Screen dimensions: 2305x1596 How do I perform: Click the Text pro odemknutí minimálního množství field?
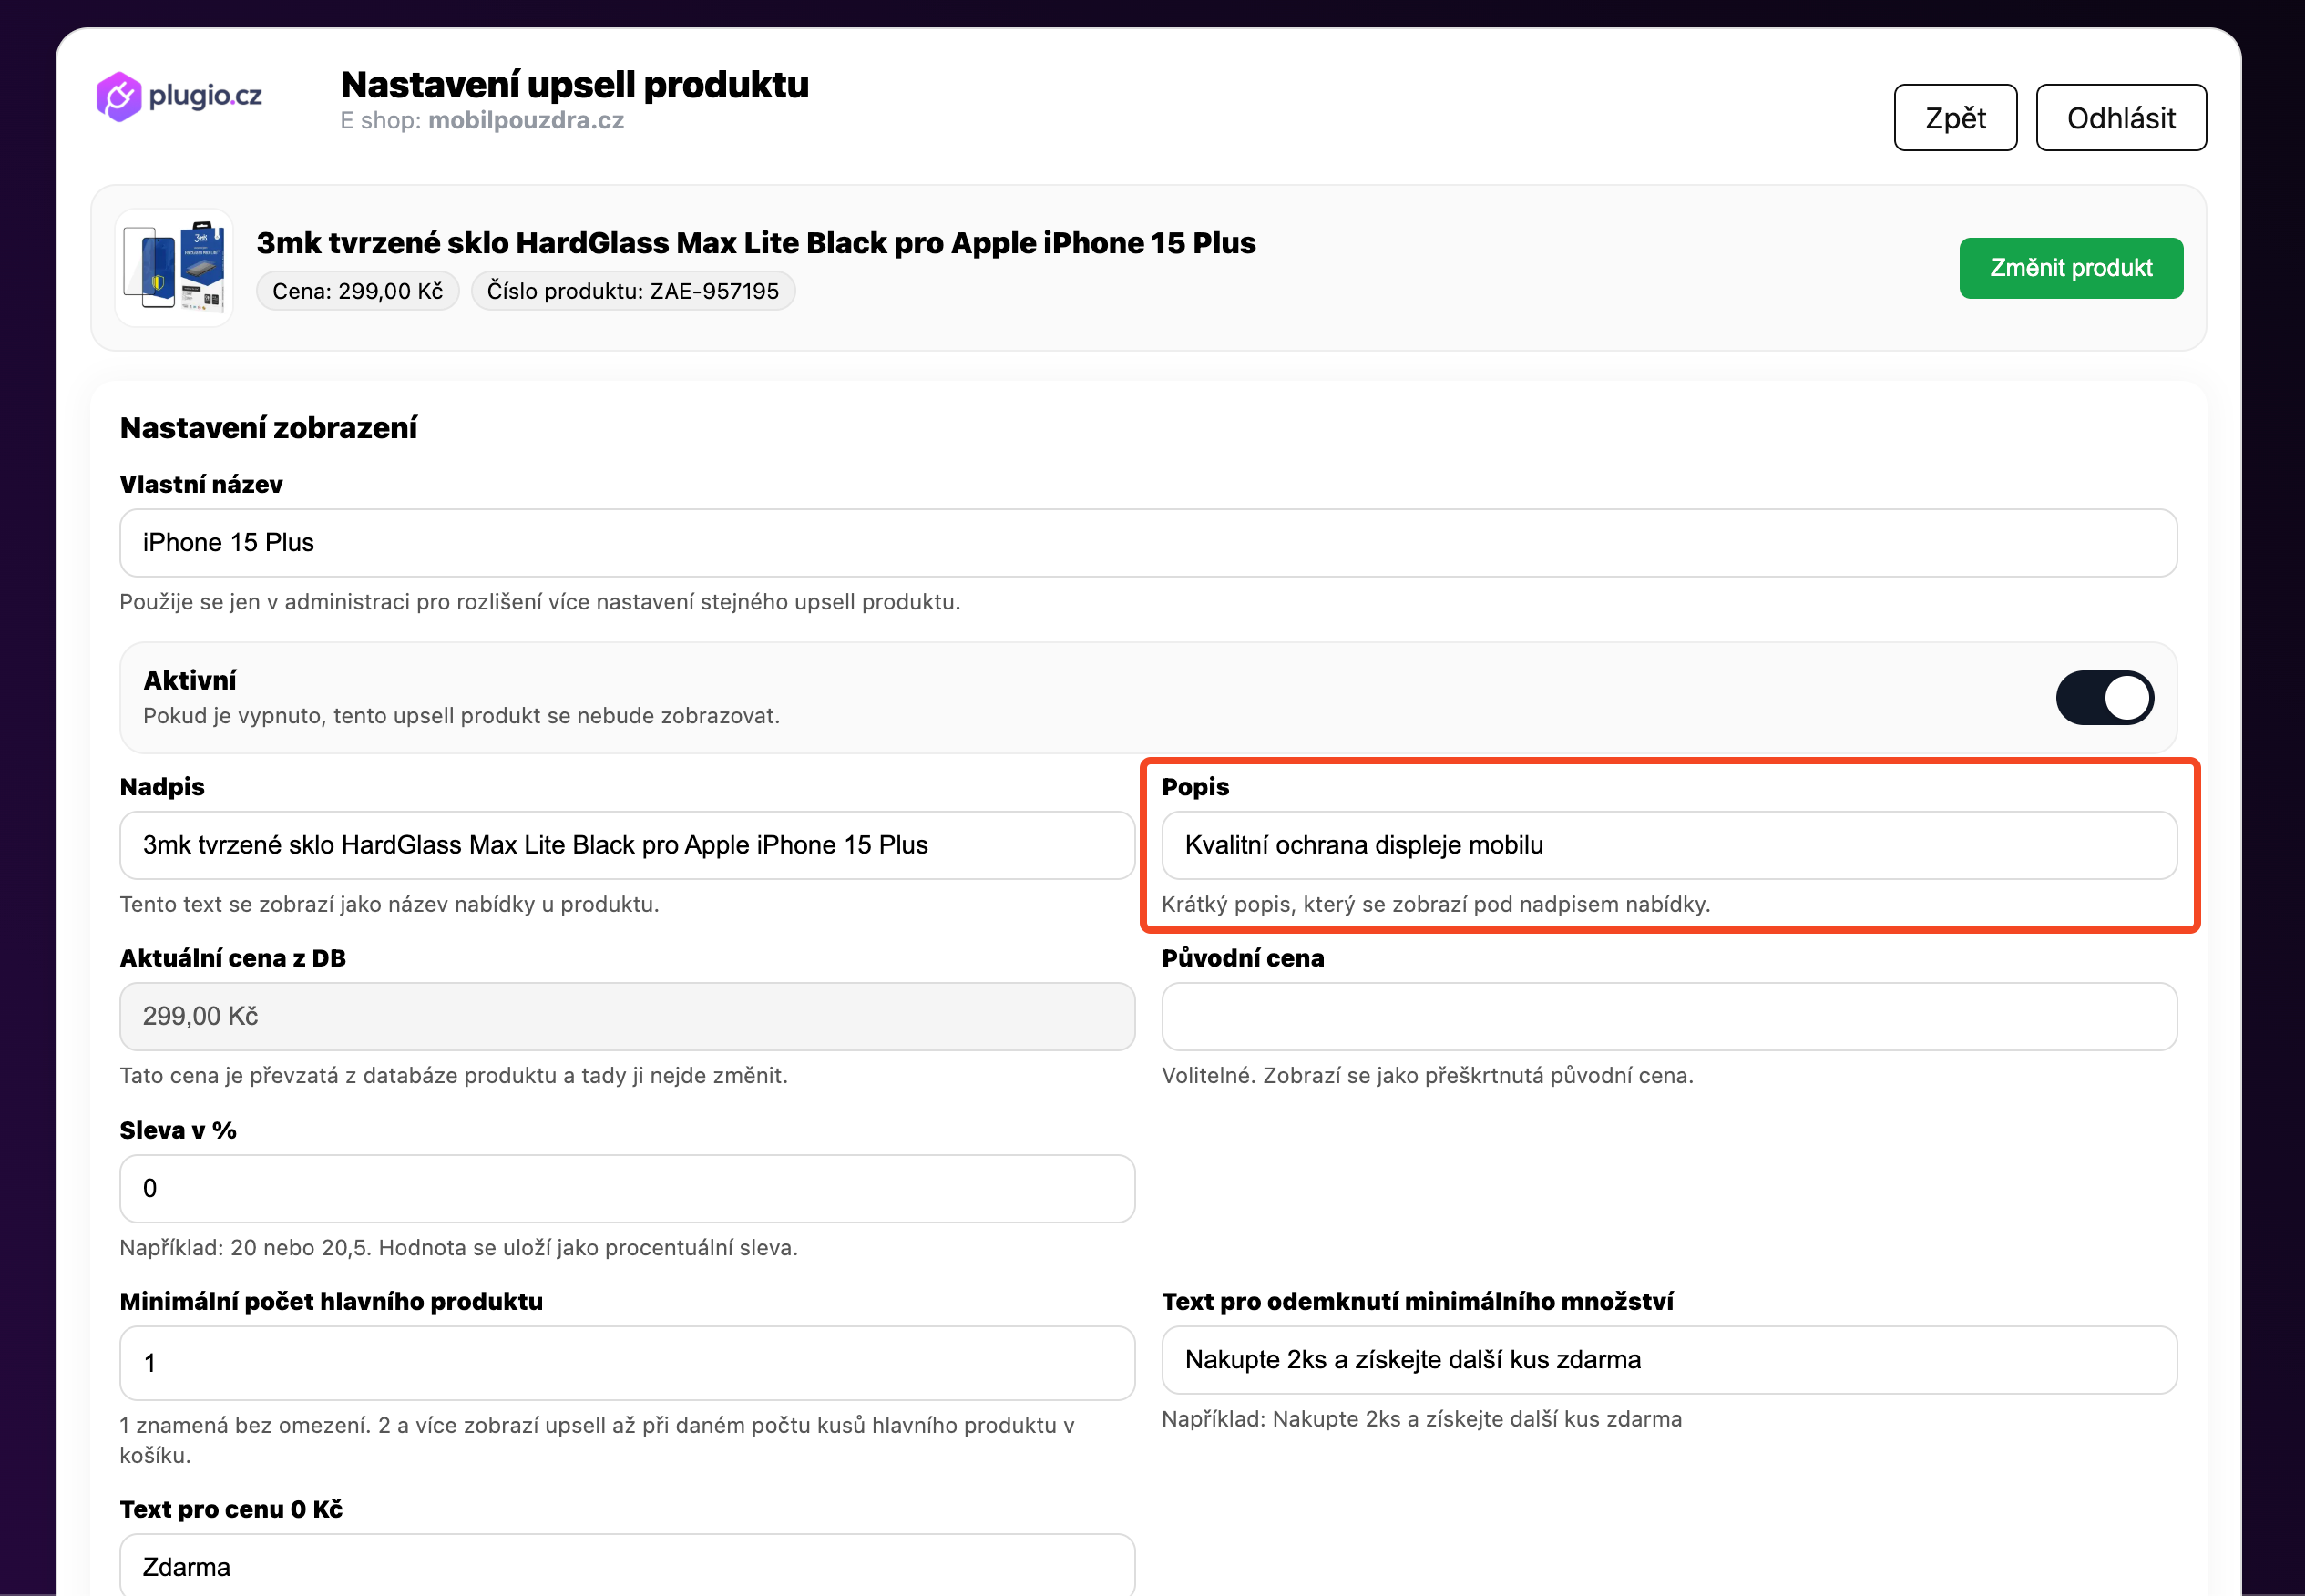[x=1669, y=1361]
